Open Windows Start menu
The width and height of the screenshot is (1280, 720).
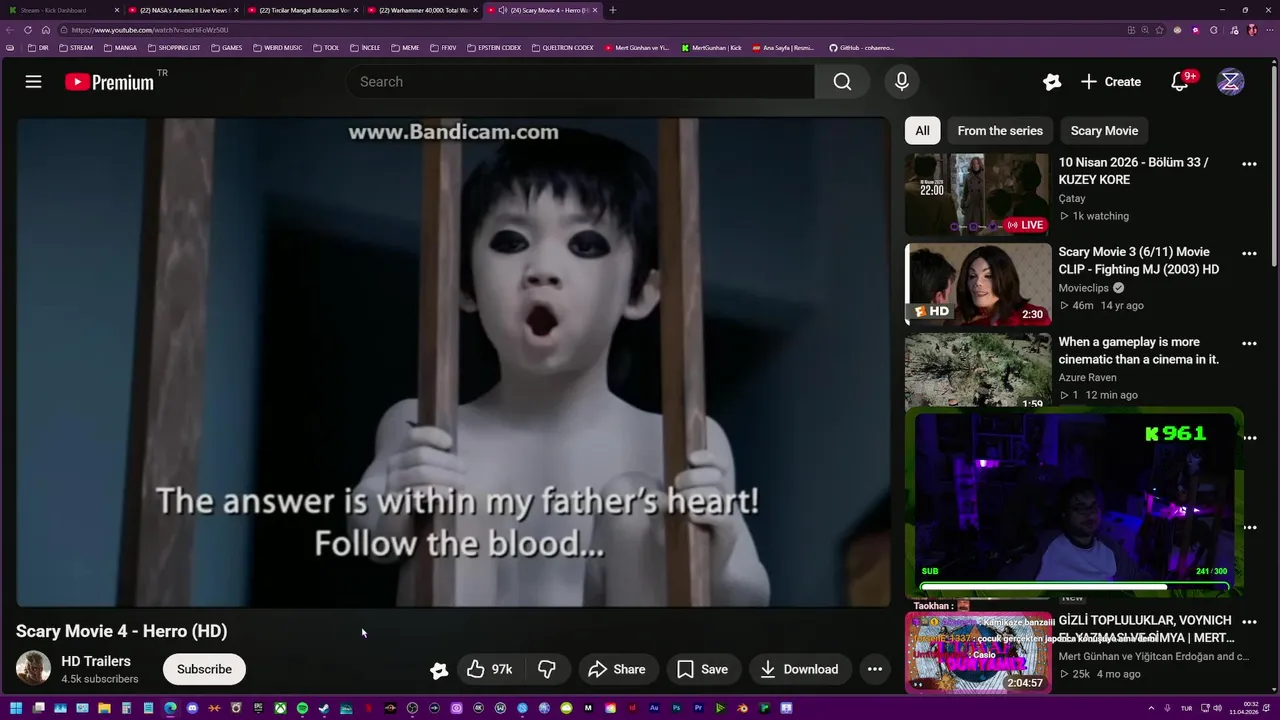16,708
